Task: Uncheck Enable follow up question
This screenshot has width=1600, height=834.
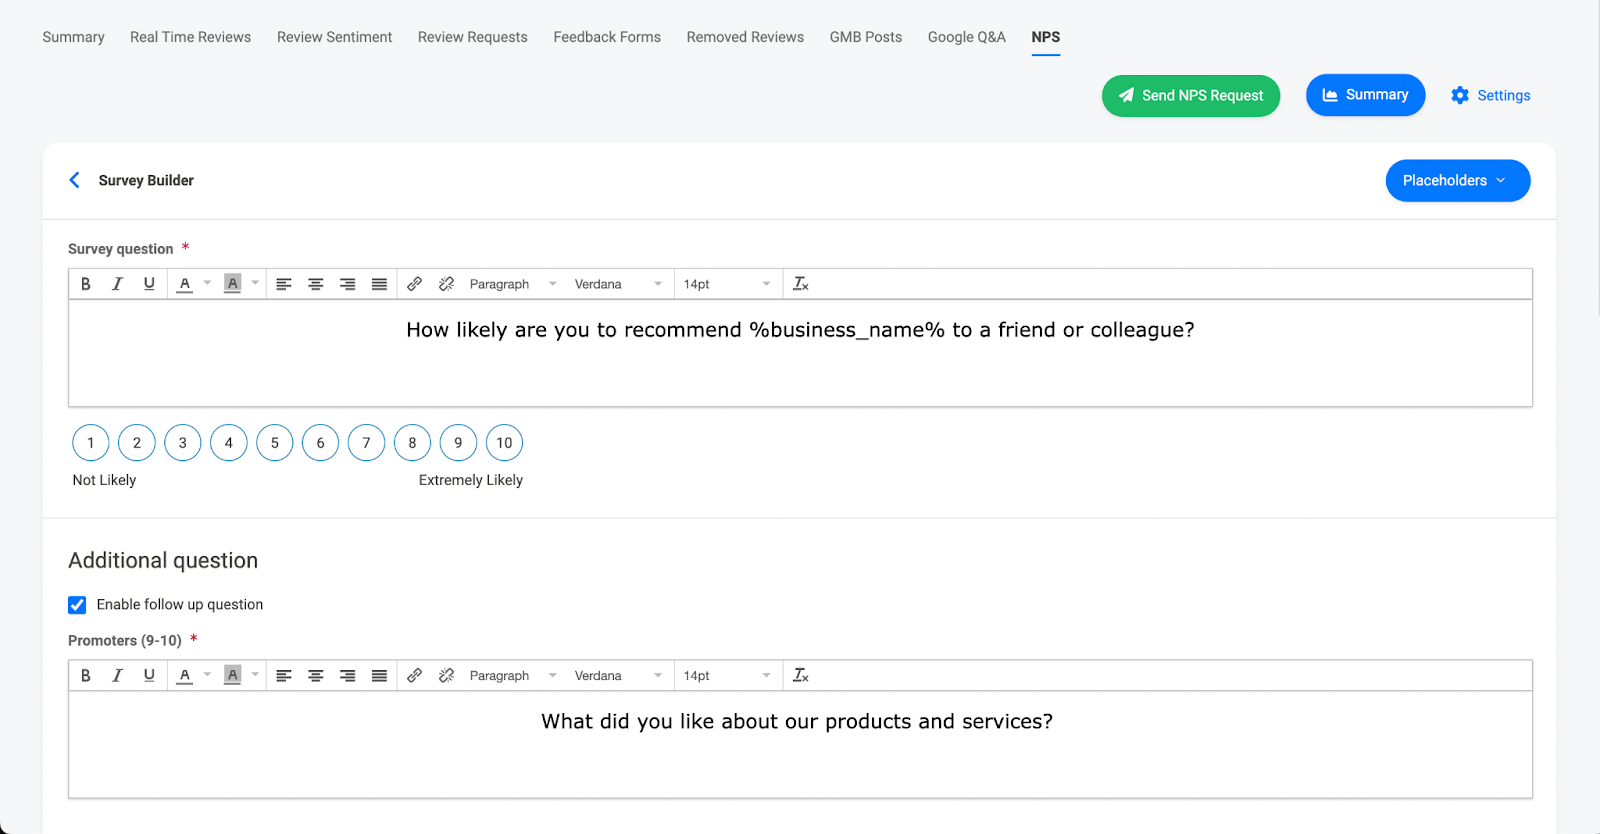Action: [77, 605]
